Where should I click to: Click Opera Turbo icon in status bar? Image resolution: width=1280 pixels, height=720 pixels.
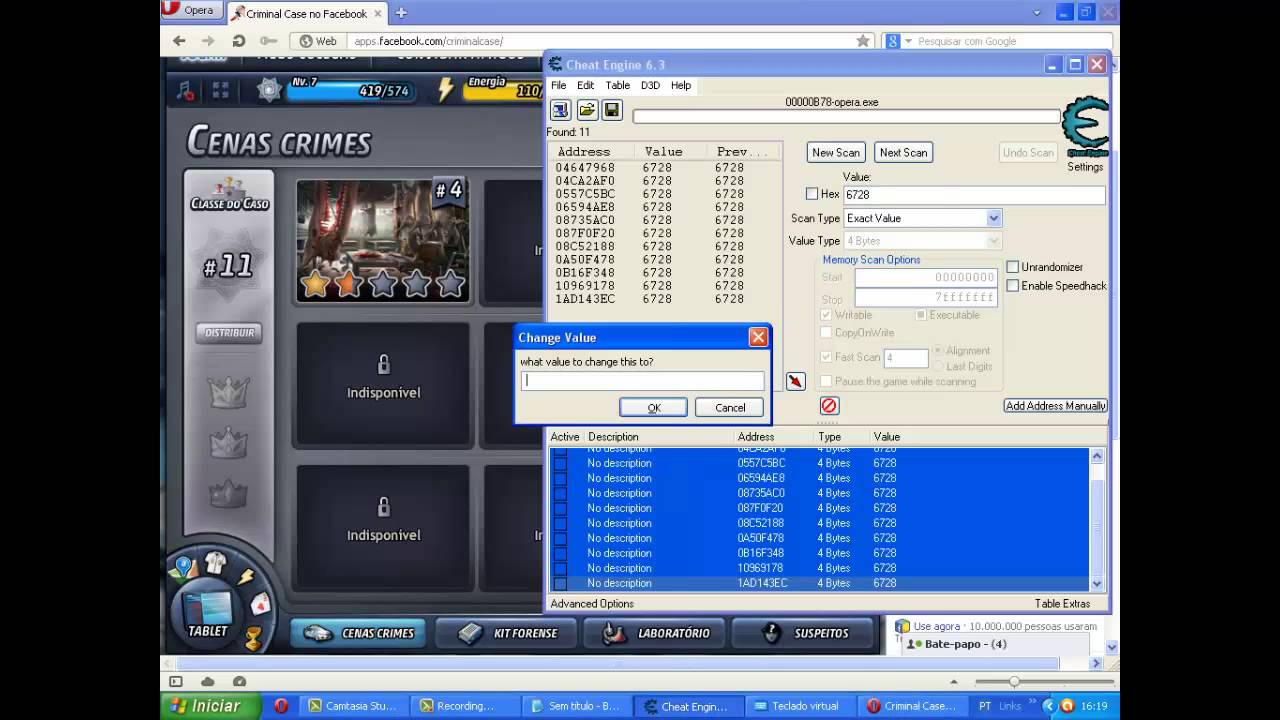click(238, 682)
